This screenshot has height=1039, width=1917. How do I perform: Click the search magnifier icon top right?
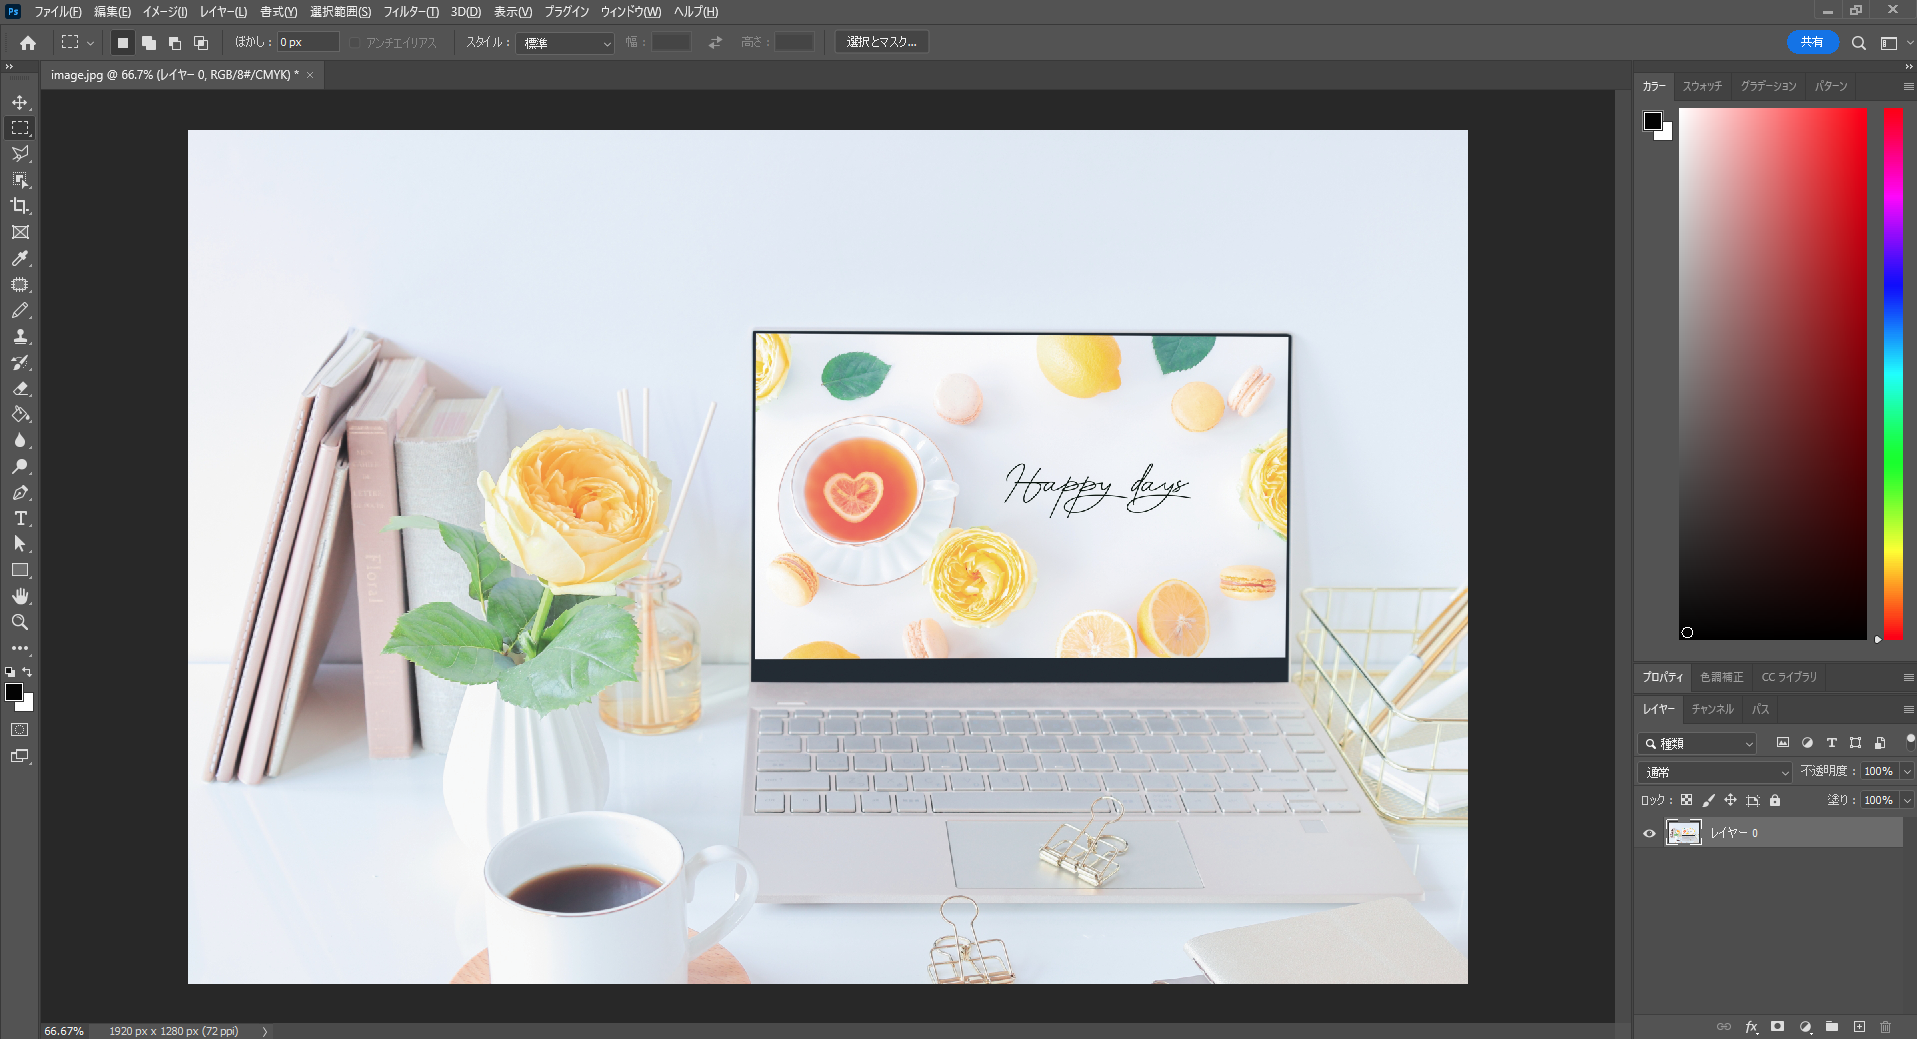tap(1858, 43)
